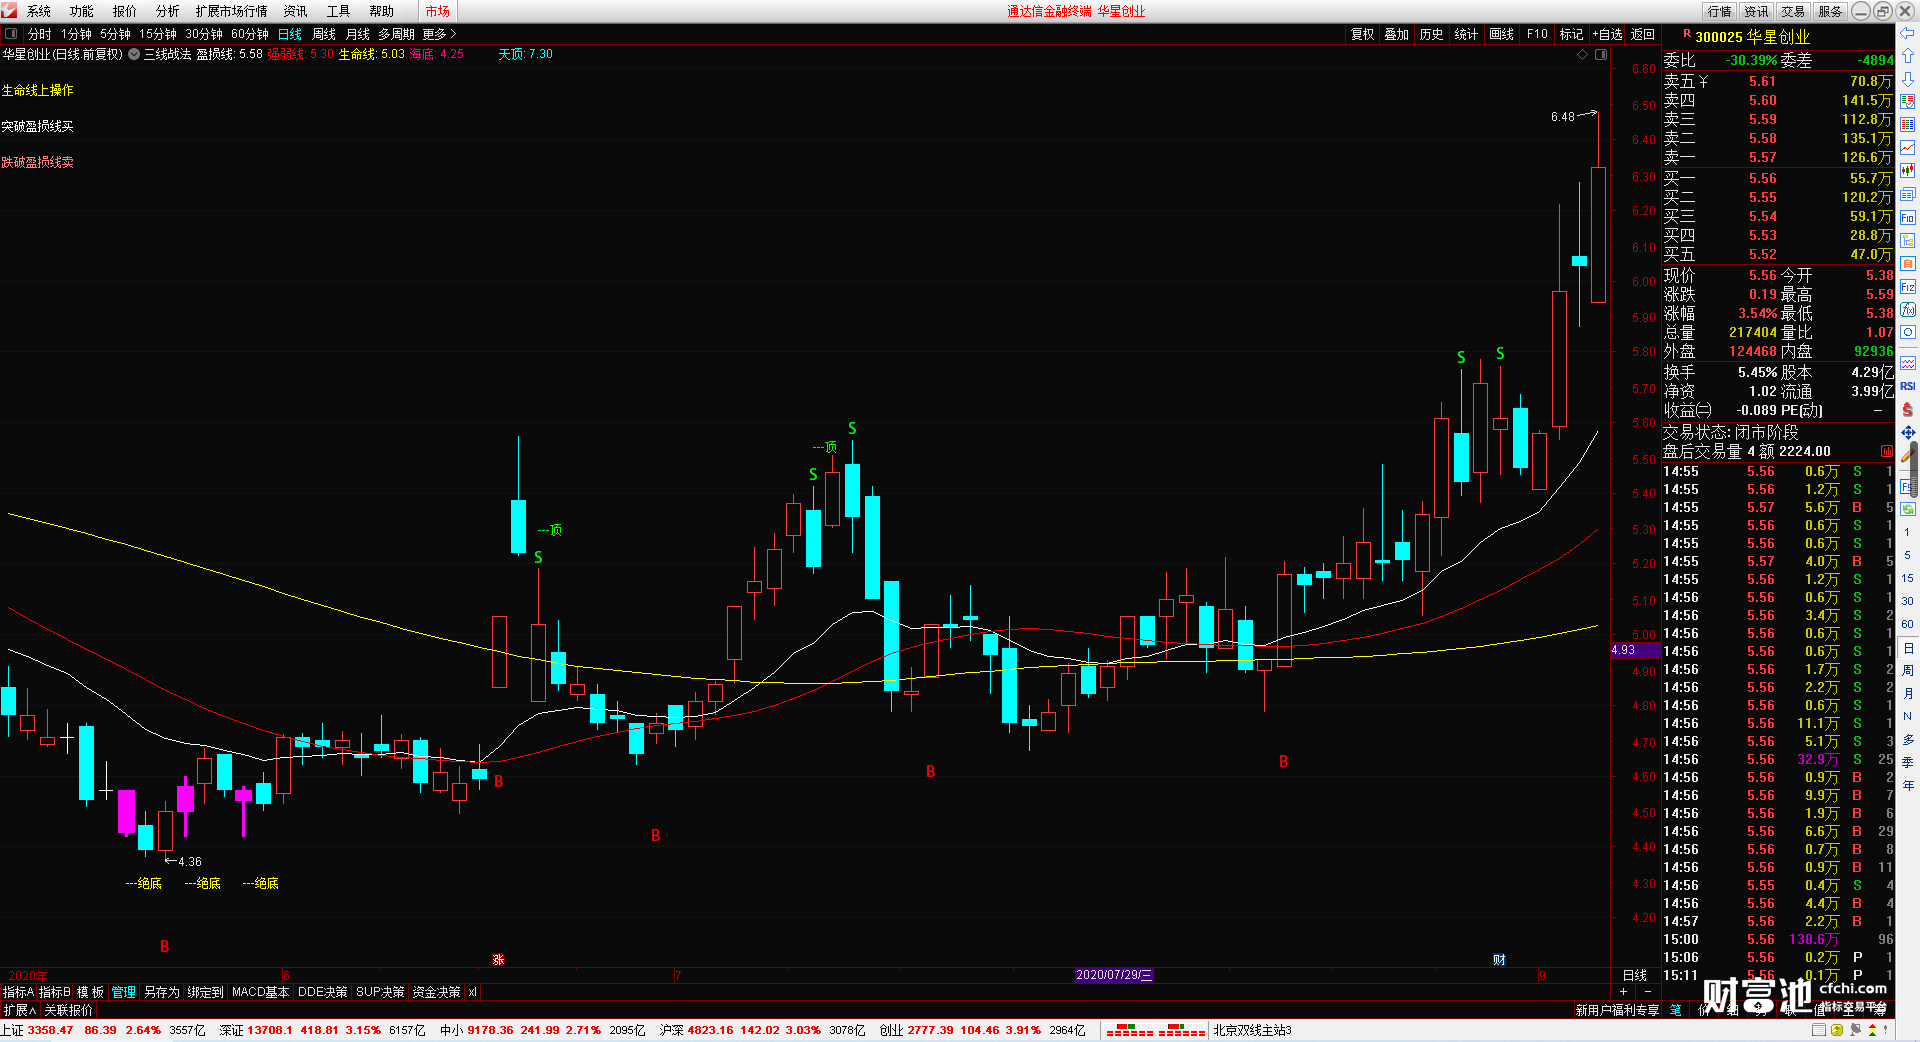Toggle the small box left of 分时
The width and height of the screenshot is (1920, 1042).
click(11, 34)
